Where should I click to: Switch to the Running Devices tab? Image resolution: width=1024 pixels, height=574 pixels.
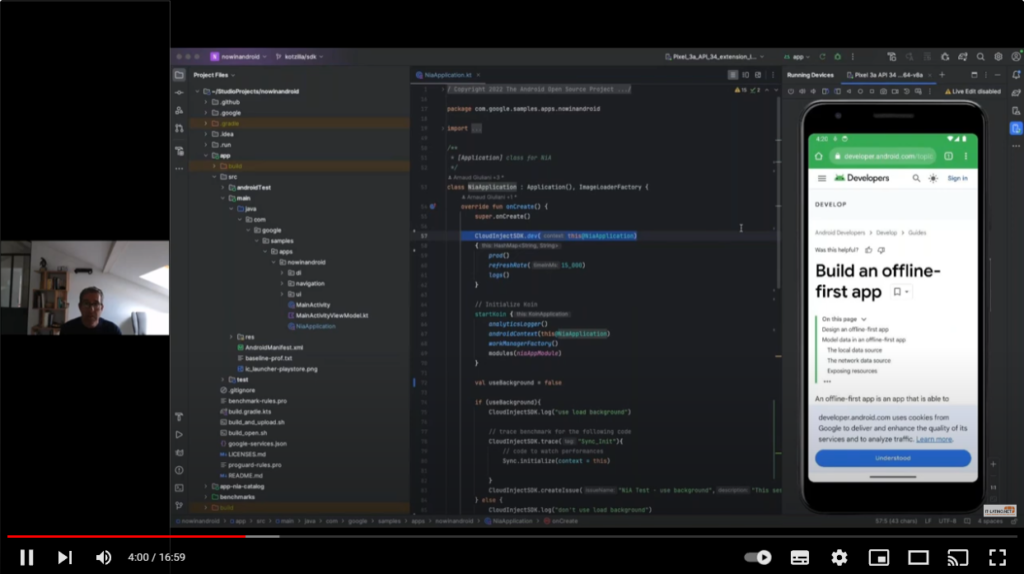click(x=809, y=75)
